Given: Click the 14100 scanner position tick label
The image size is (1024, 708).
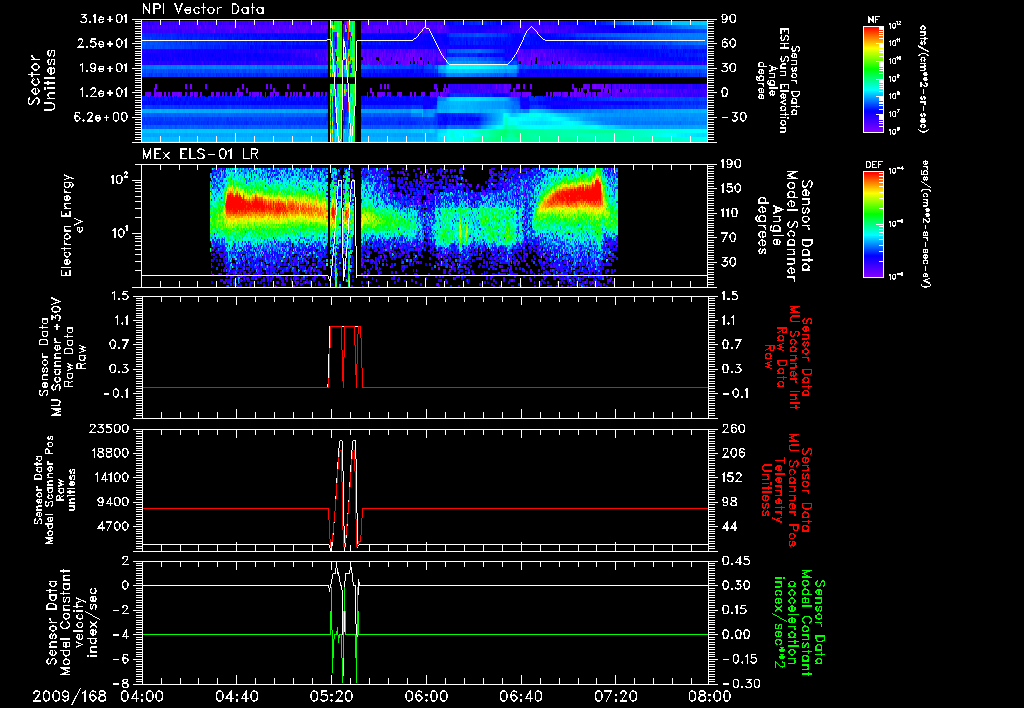Looking at the screenshot, I should point(110,477).
